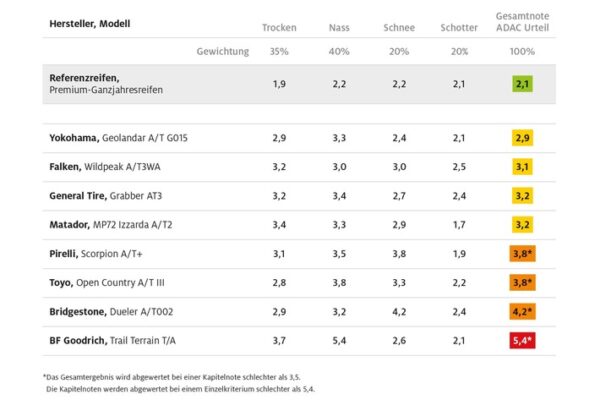Click Falken's yellow 3,1 overall badge
The width and height of the screenshot is (600, 400).
tap(522, 166)
